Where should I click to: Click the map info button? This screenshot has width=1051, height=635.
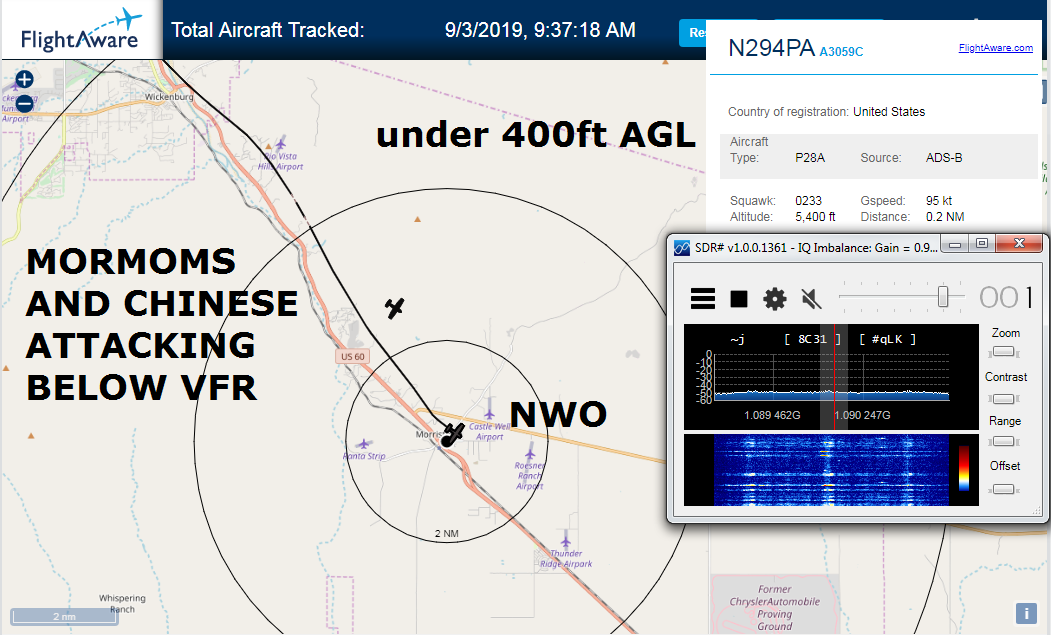1026,613
